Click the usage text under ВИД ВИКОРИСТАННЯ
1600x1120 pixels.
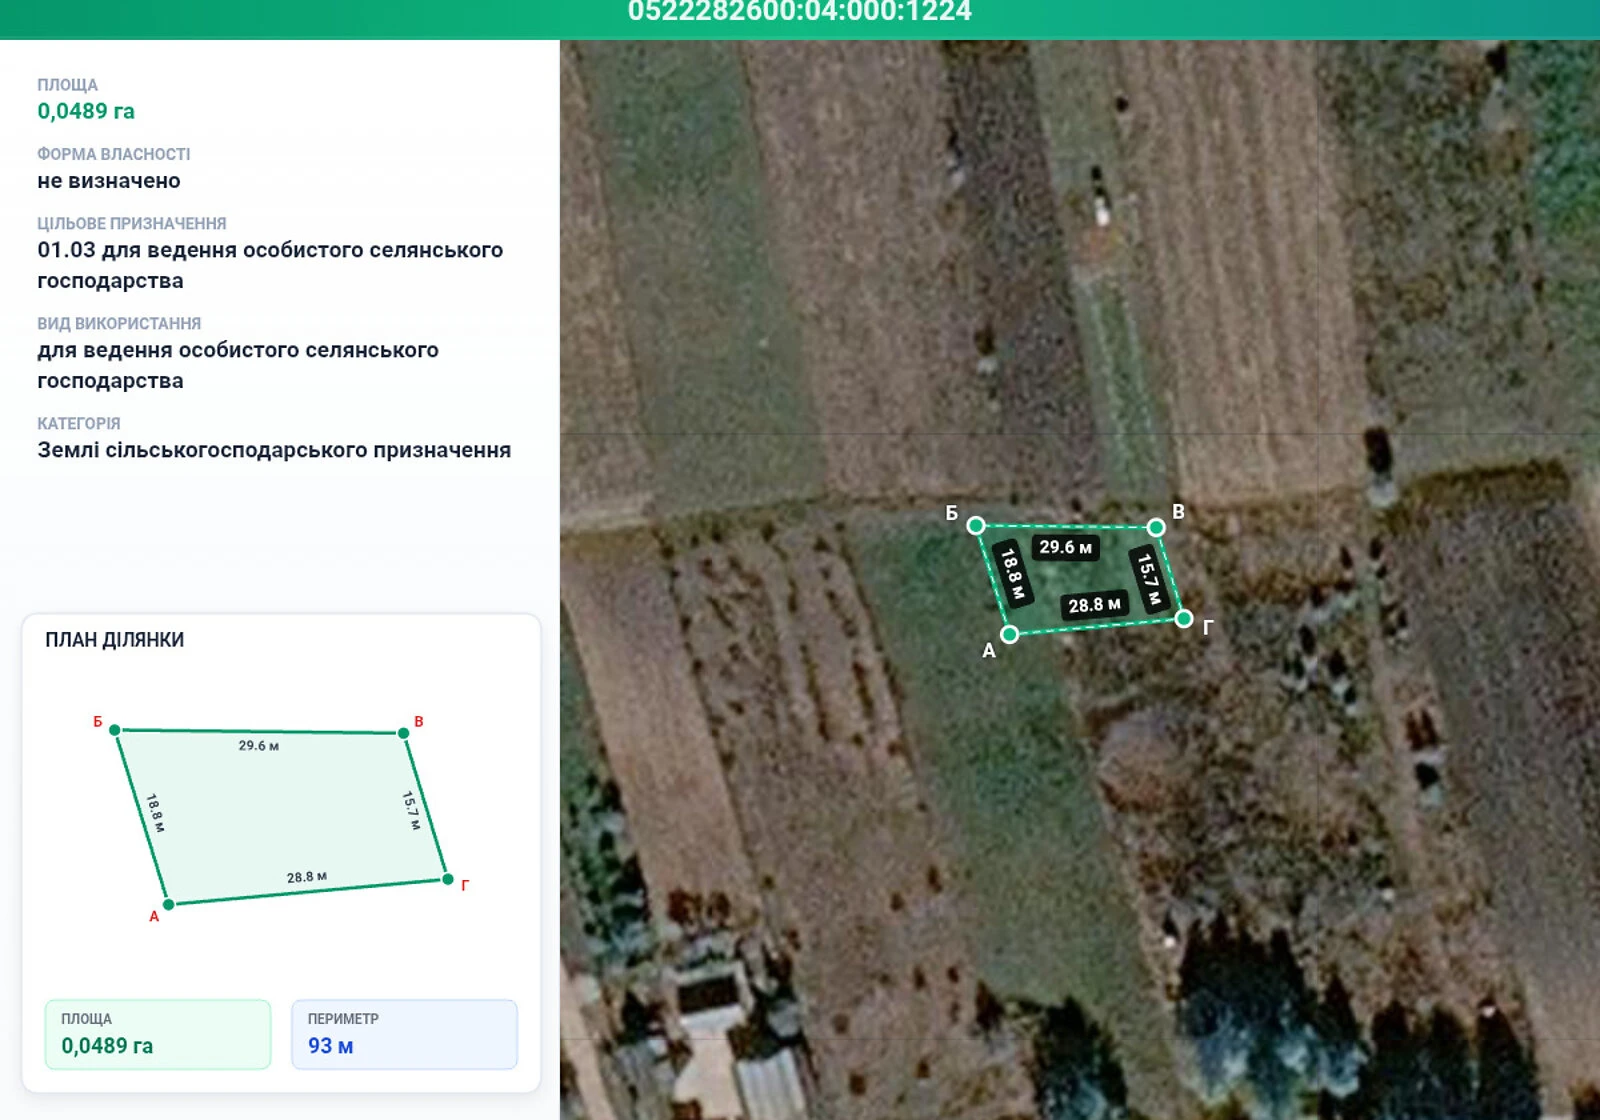238,365
